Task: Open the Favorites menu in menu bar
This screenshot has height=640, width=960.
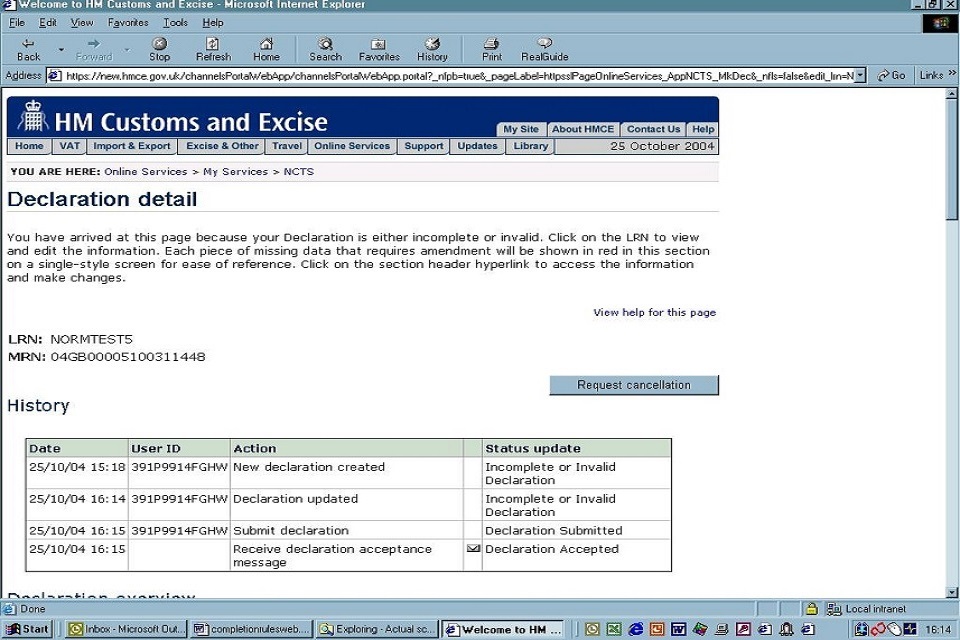Action: click(128, 22)
